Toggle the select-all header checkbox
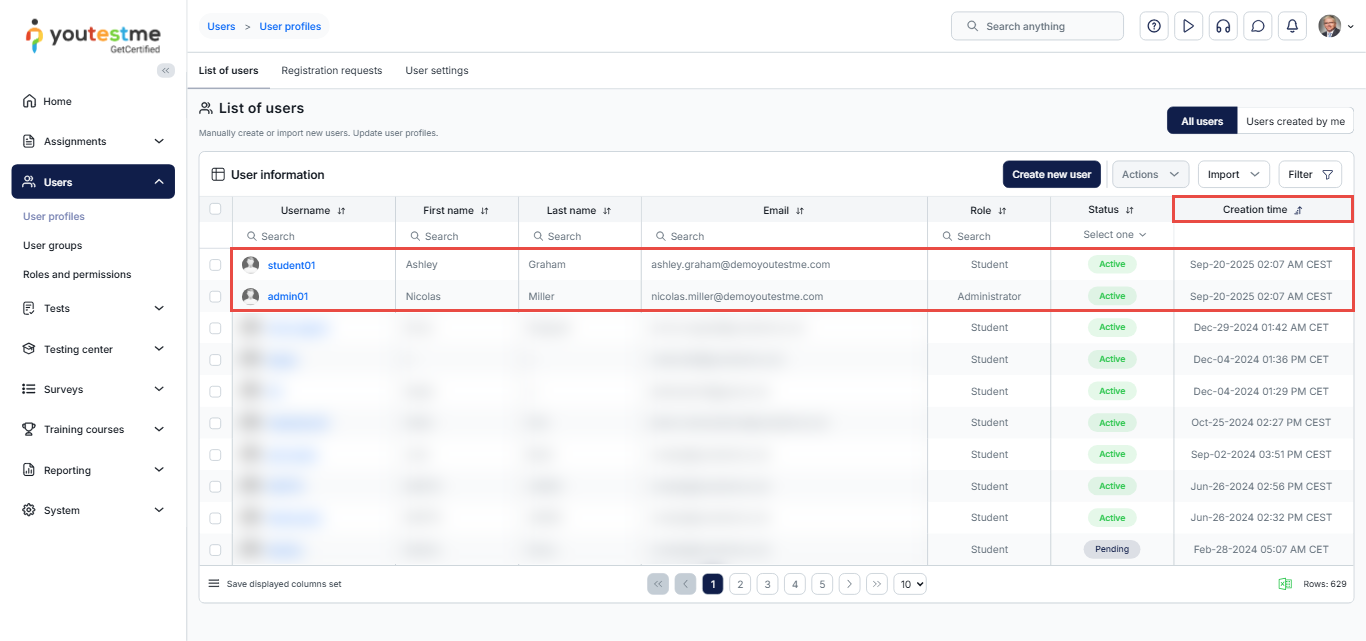The image size is (1366, 641). tap(215, 209)
